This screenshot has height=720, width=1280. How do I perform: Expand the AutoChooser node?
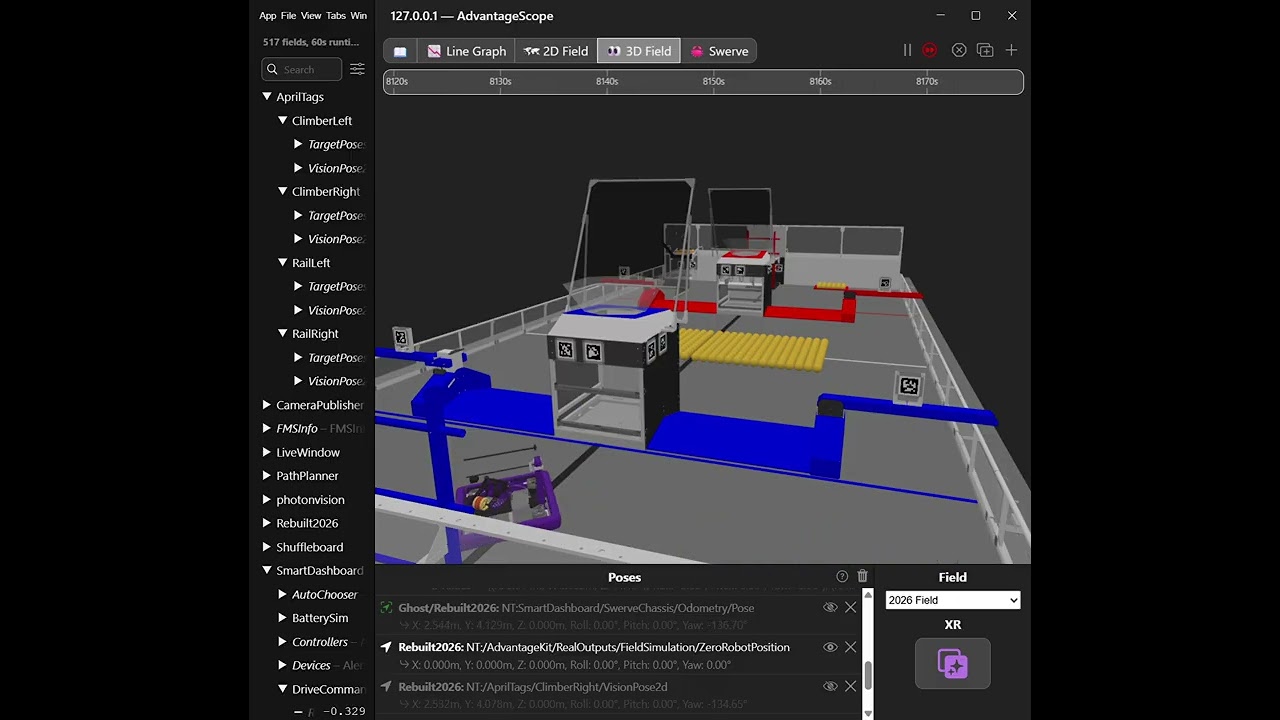click(283, 594)
